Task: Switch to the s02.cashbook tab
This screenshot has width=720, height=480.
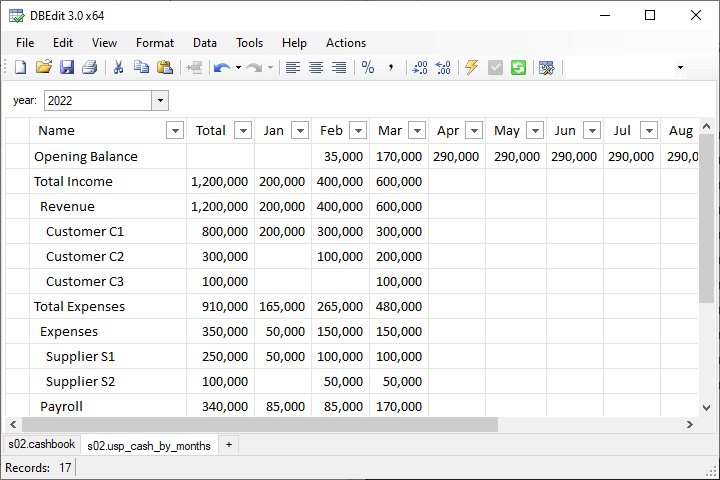Action: click(42, 444)
